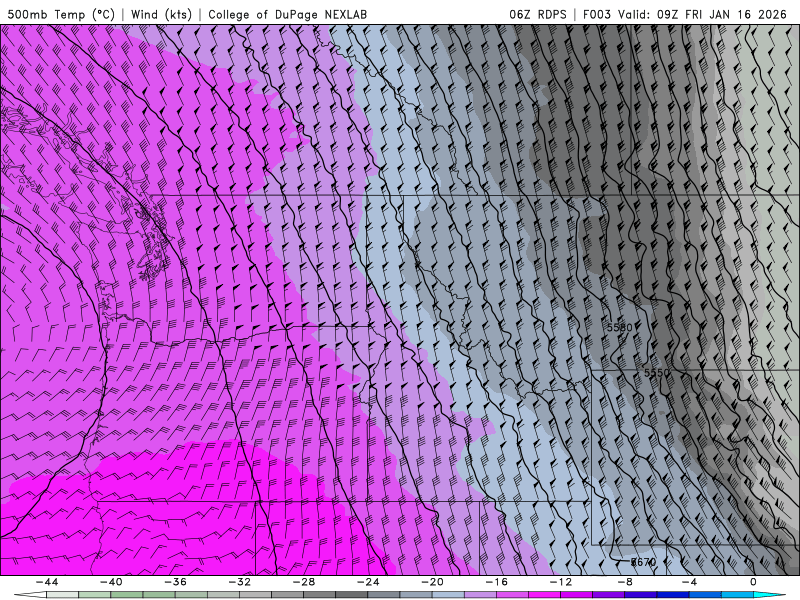Click the -40 colorbar label
Screen dimensions: 800x600
[111, 582]
